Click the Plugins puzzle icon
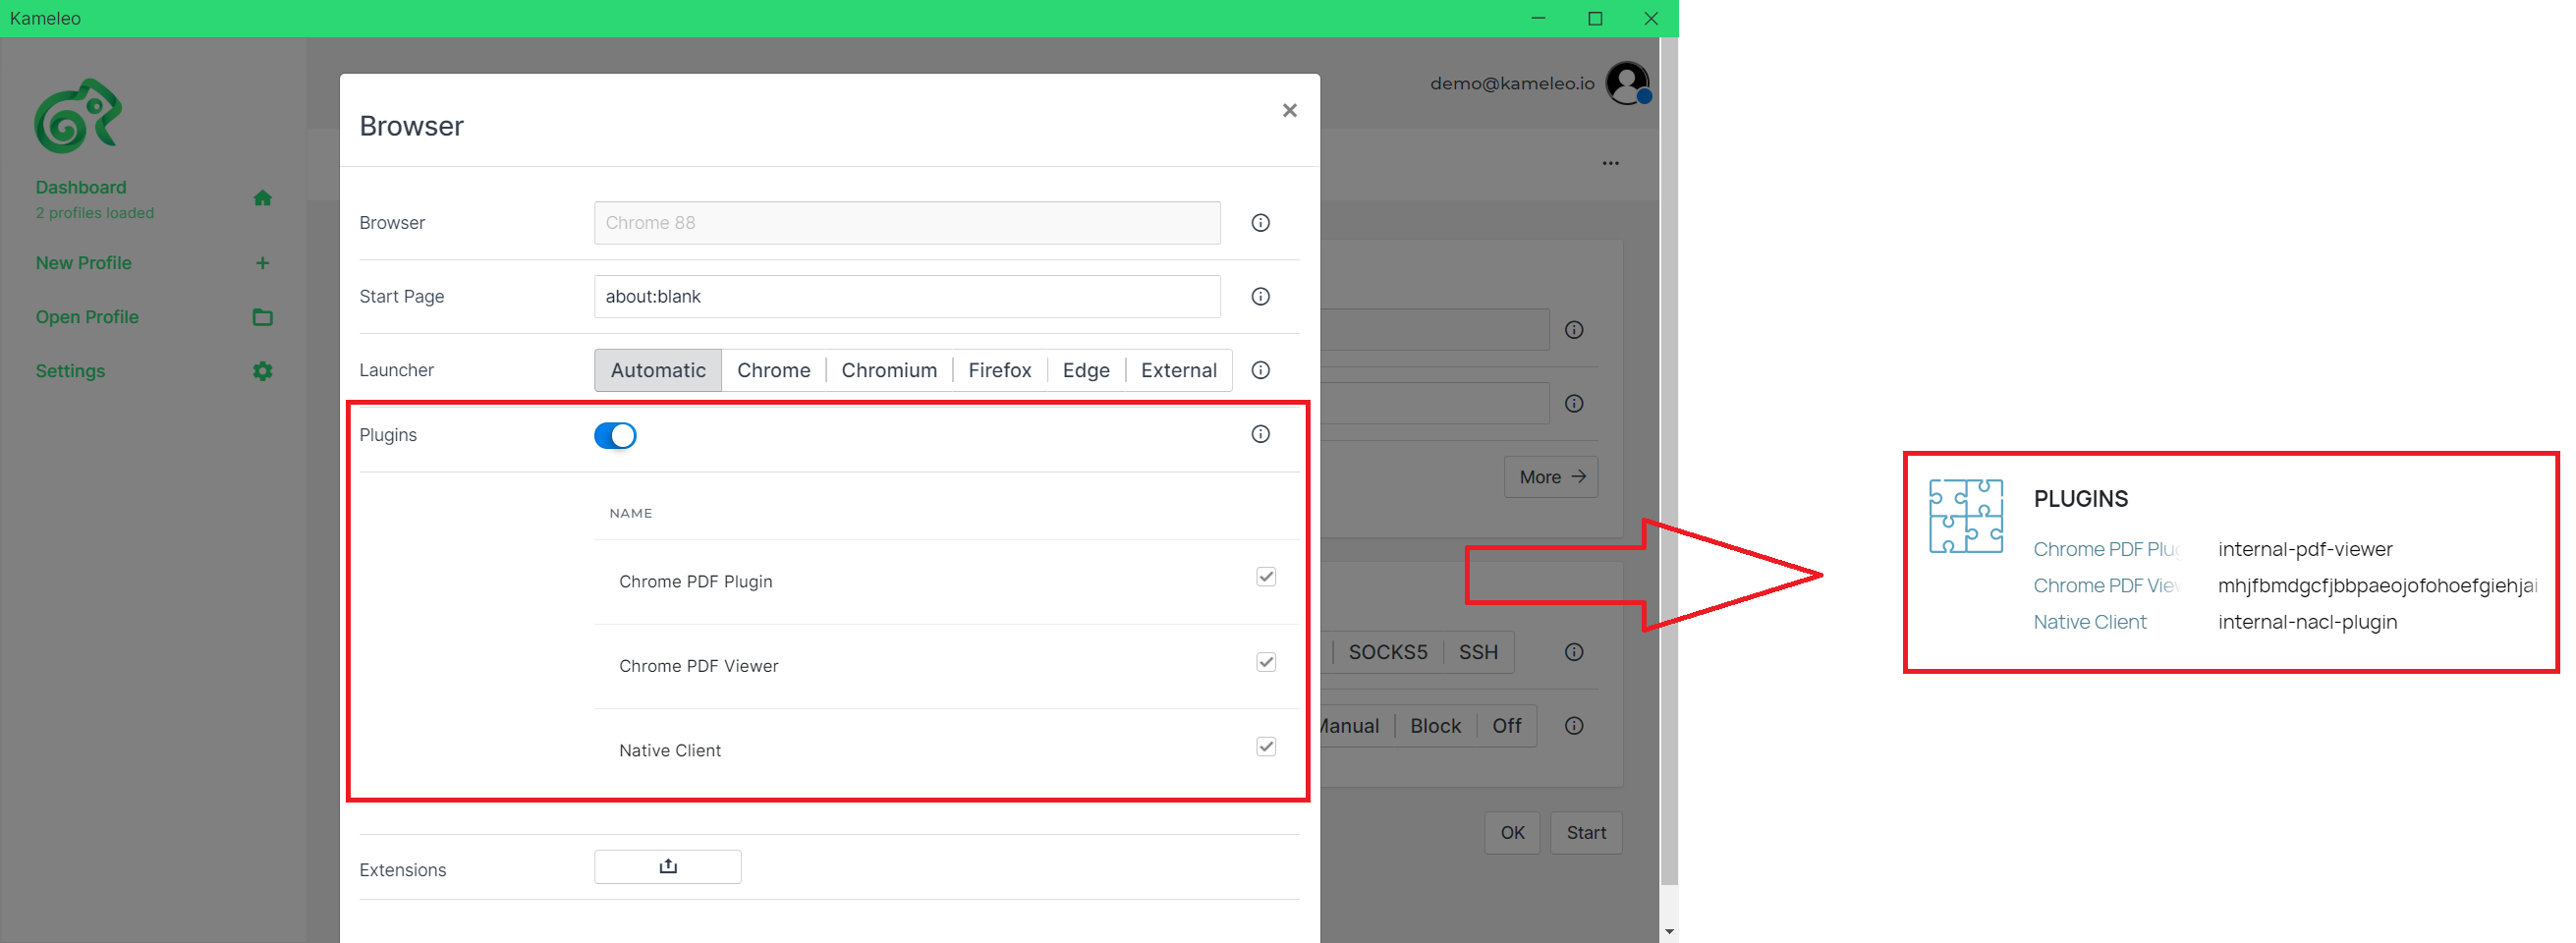 coord(1965,516)
